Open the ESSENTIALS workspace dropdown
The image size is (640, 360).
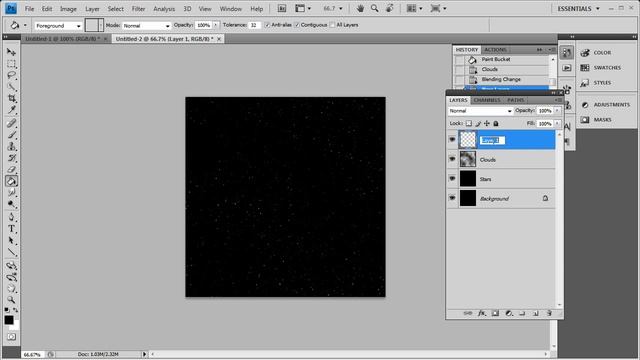click(578, 9)
